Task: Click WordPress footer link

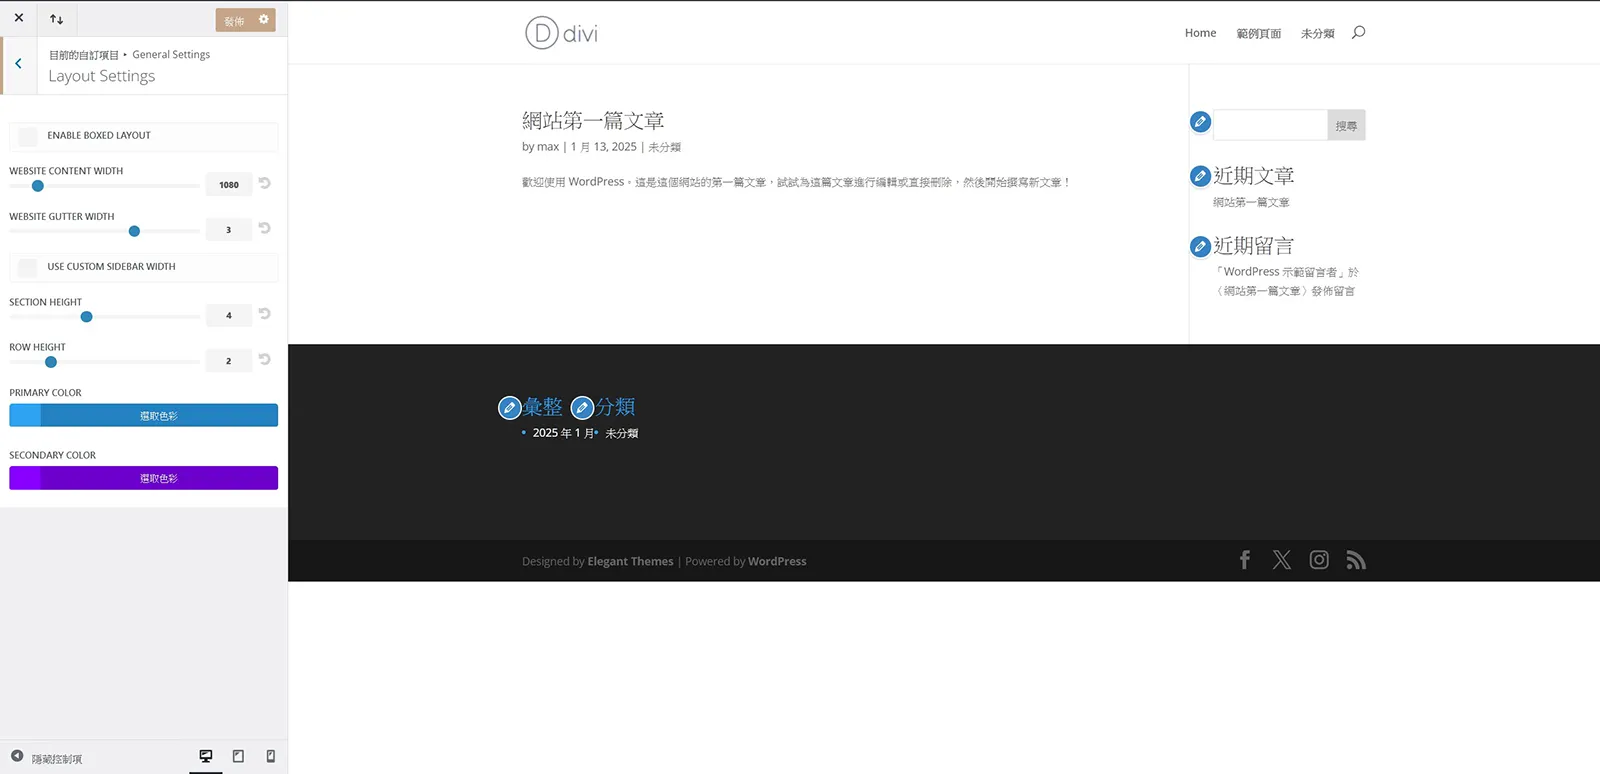Action: [x=777, y=562]
